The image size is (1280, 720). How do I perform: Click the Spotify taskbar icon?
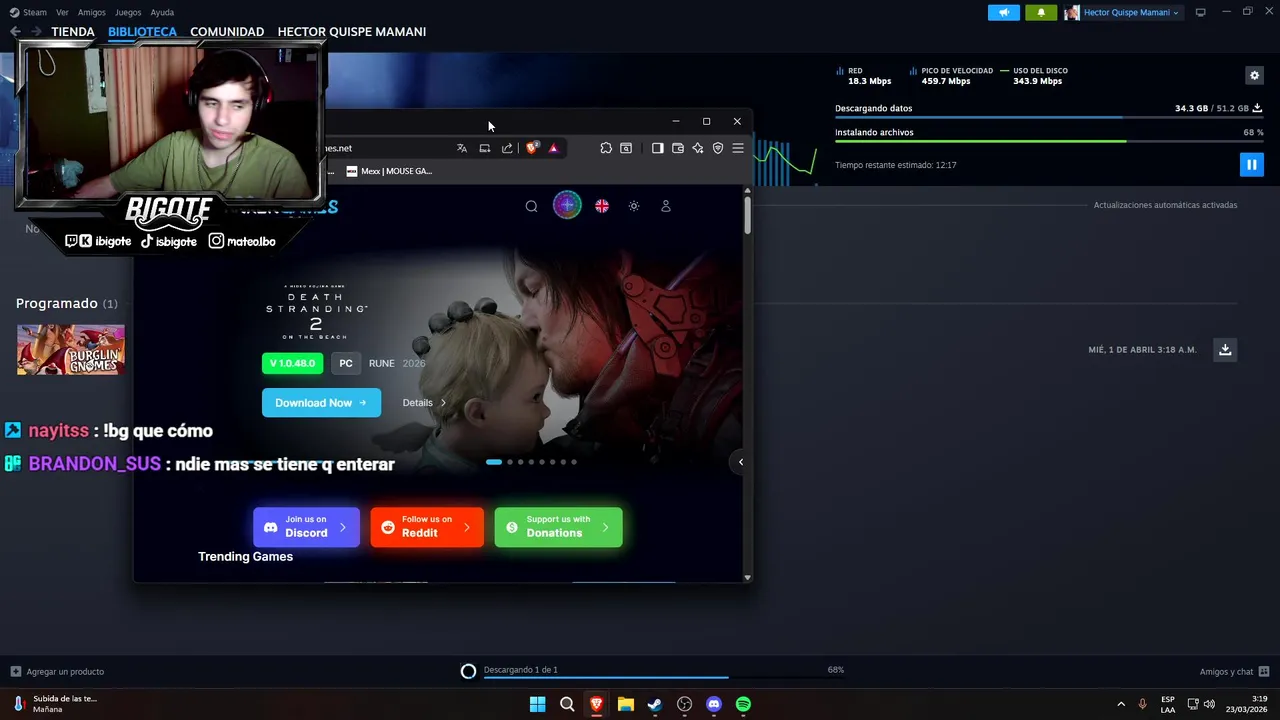[x=743, y=704]
